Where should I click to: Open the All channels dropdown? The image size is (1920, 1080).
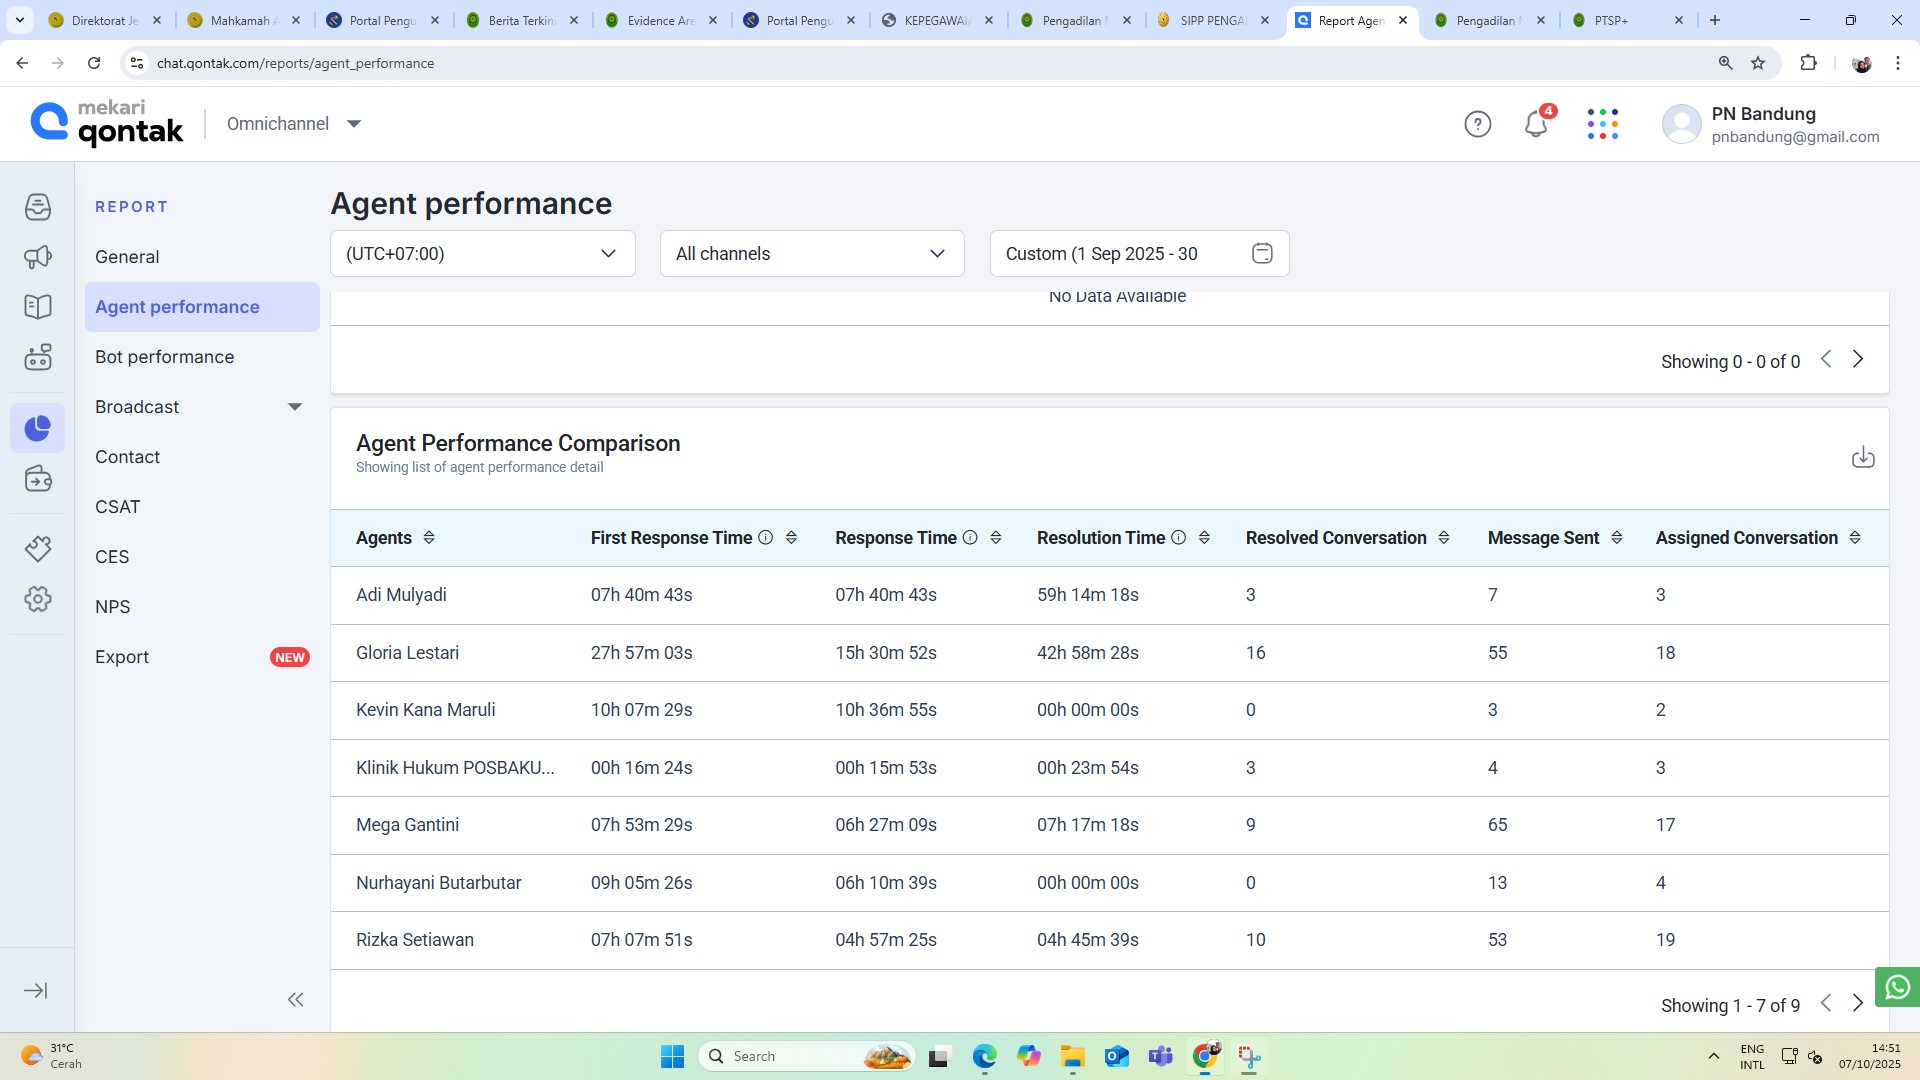811,254
